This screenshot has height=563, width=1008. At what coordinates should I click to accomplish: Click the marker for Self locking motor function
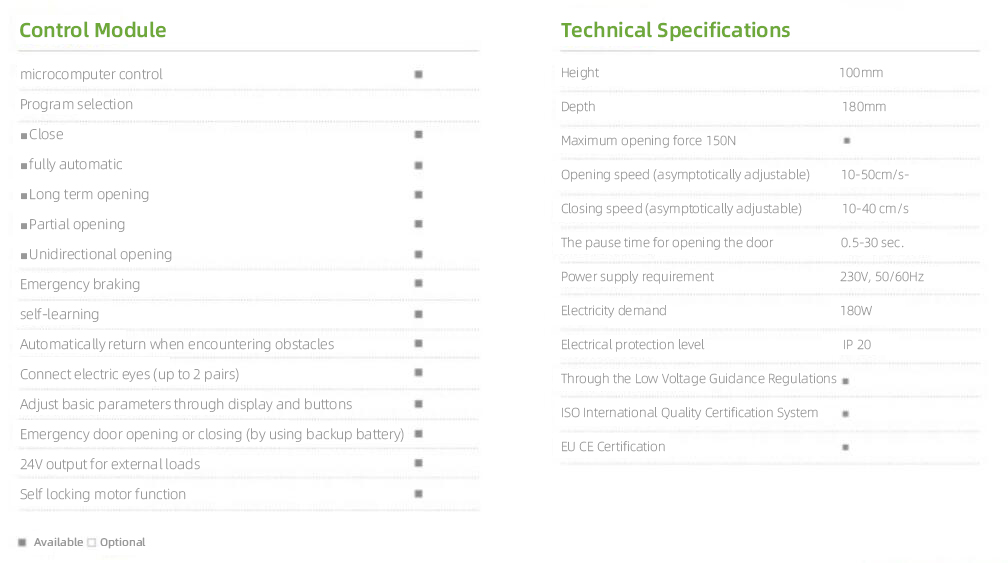pyautogui.click(x=418, y=494)
